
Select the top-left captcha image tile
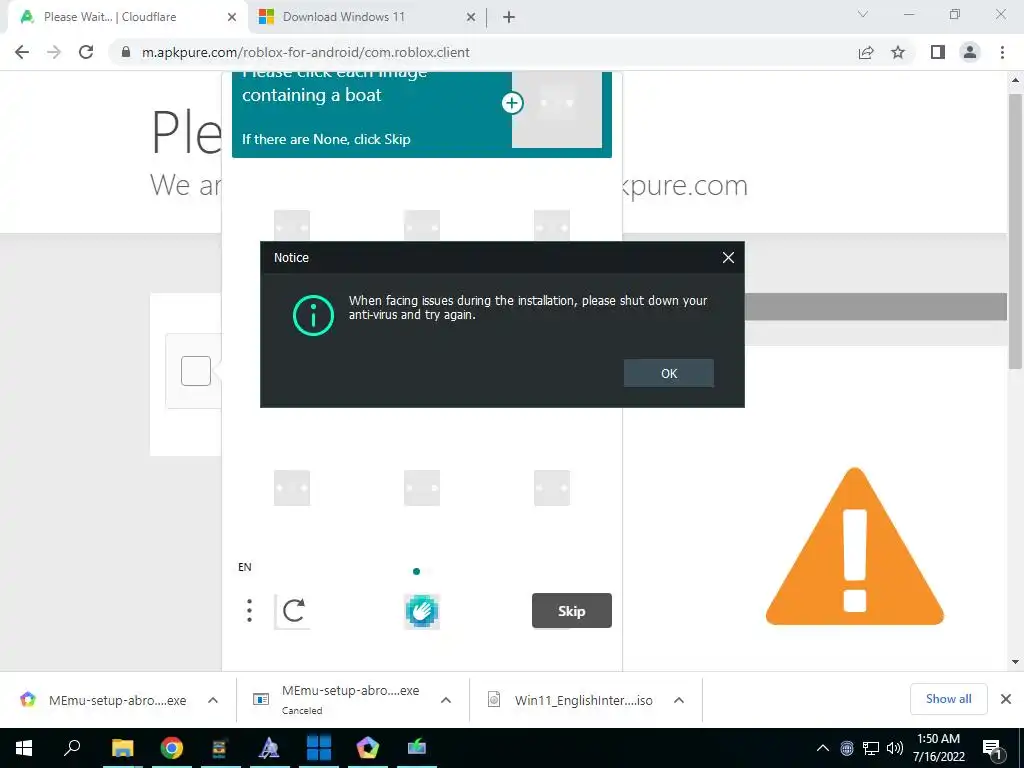click(x=292, y=226)
